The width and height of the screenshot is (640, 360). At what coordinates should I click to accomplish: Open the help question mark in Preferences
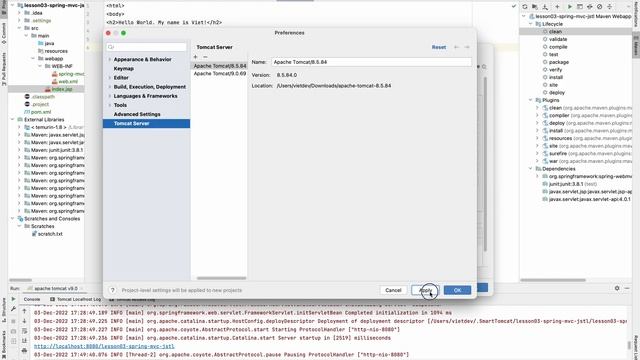112,290
